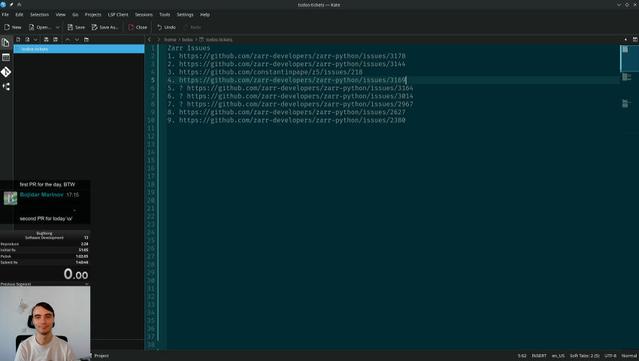Open the View menu
Image resolution: width=639 pixels, height=361 pixels.
pos(60,15)
